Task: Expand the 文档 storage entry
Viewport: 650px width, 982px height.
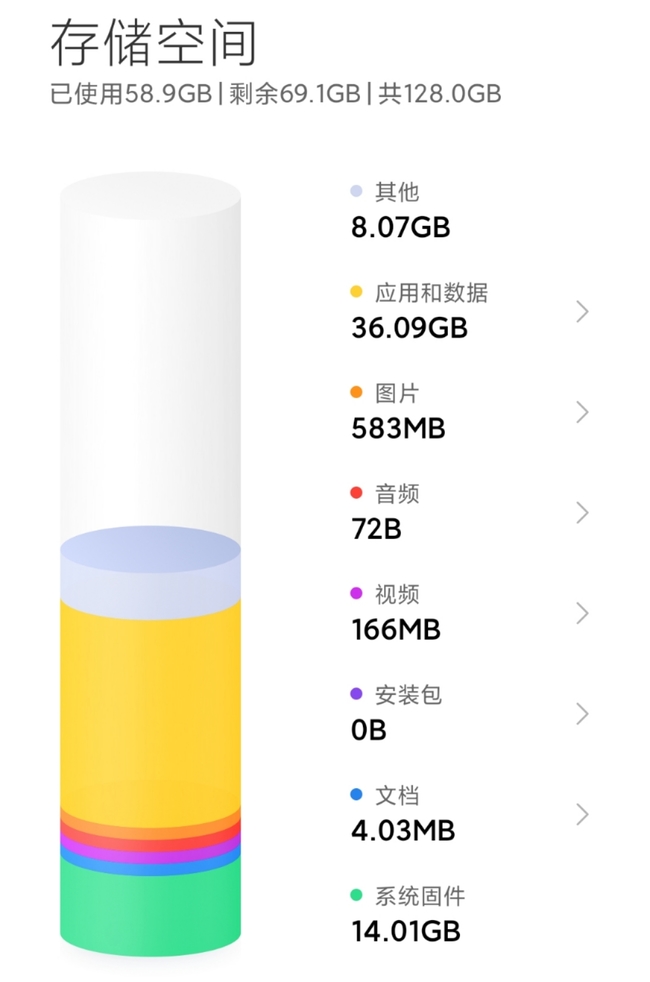Action: point(583,813)
